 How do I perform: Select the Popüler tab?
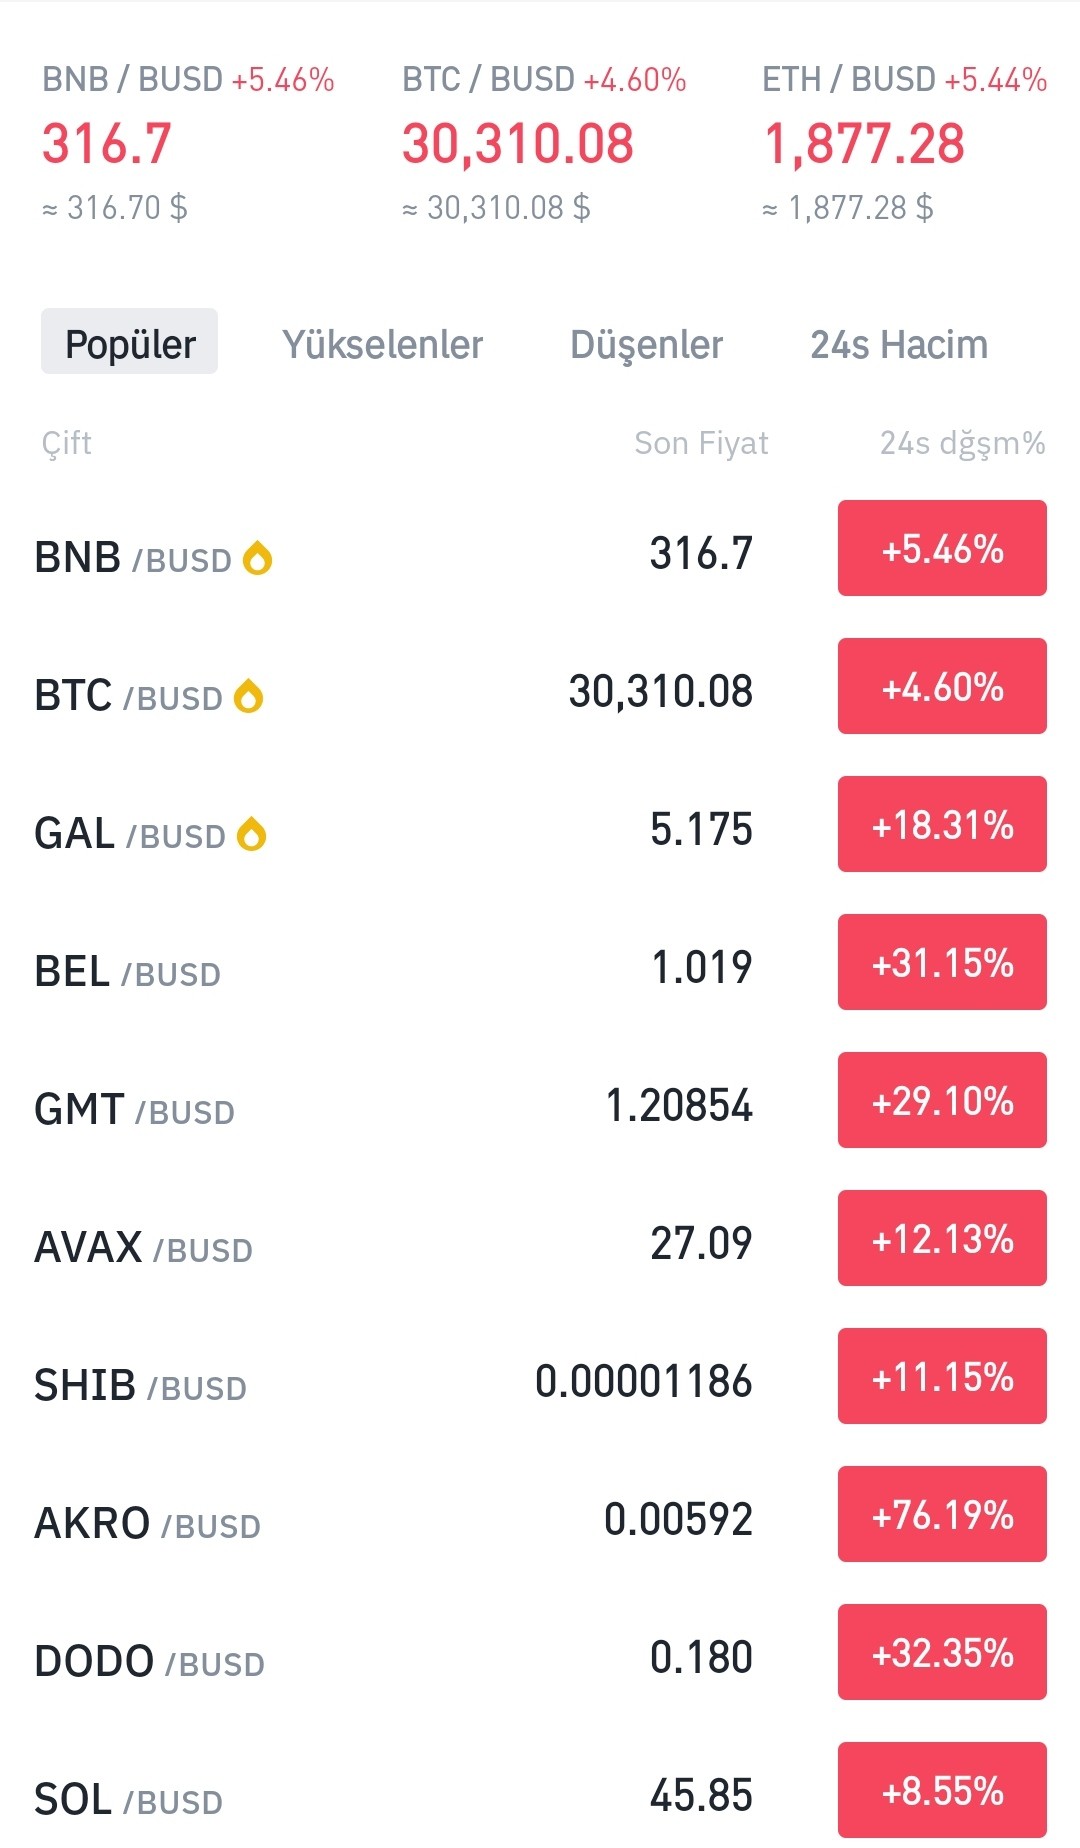[130, 342]
